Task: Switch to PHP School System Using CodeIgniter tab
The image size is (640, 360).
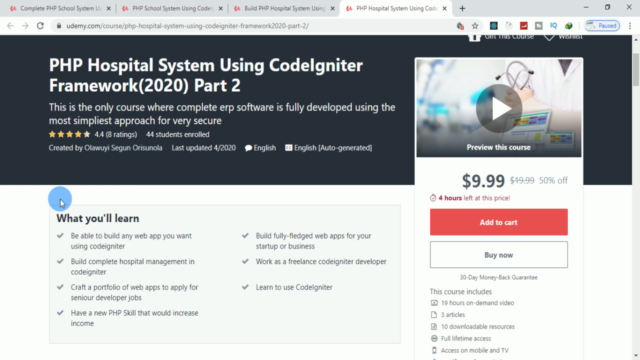Action: click(171, 8)
